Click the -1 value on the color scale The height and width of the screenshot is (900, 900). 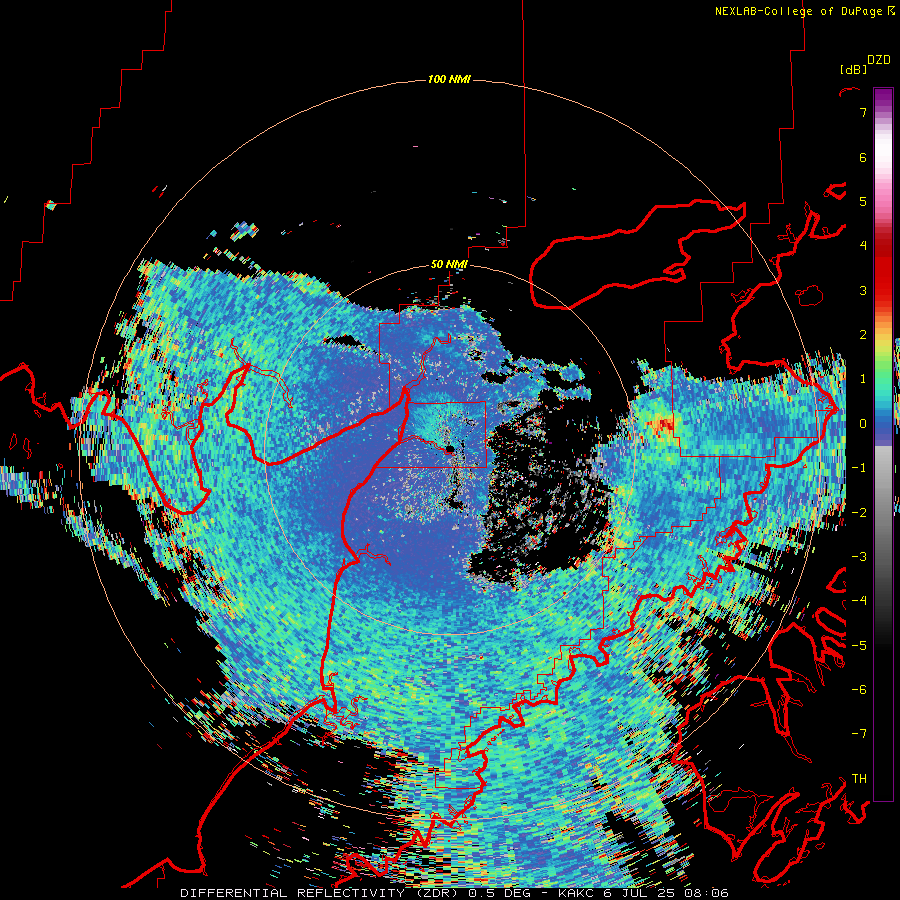point(859,468)
